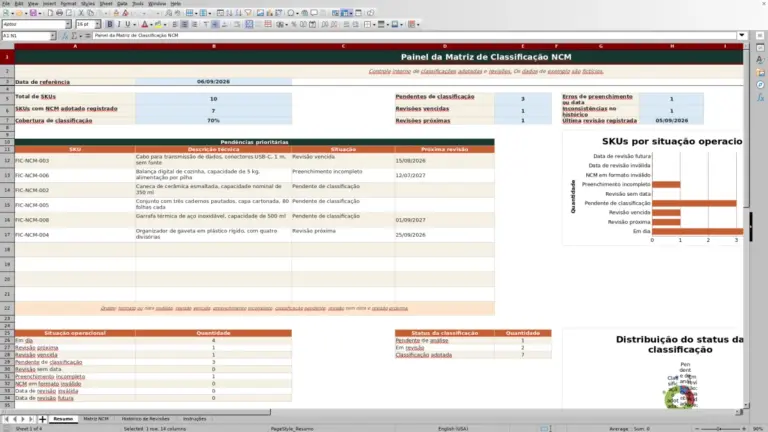The height and width of the screenshot is (432, 768).
Task: Switch to the Matriz NCM sheet tab
Action: click(96, 419)
